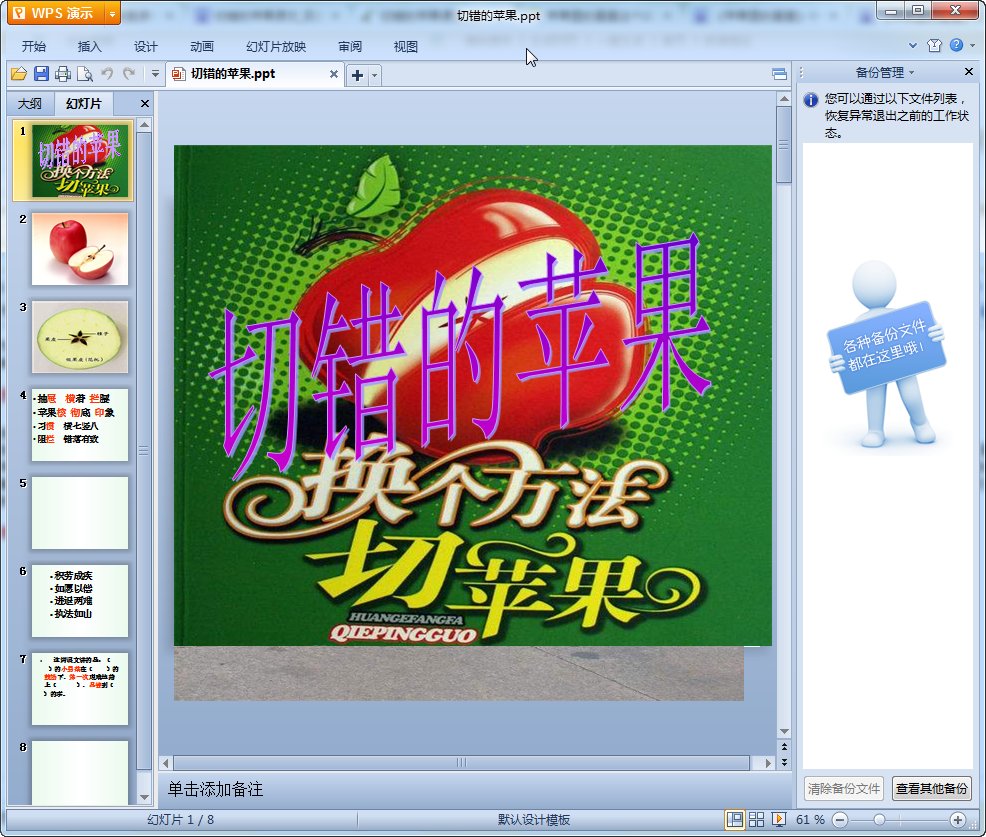Open the new tab dropdown arrow
986x837 pixels.
click(x=375, y=75)
